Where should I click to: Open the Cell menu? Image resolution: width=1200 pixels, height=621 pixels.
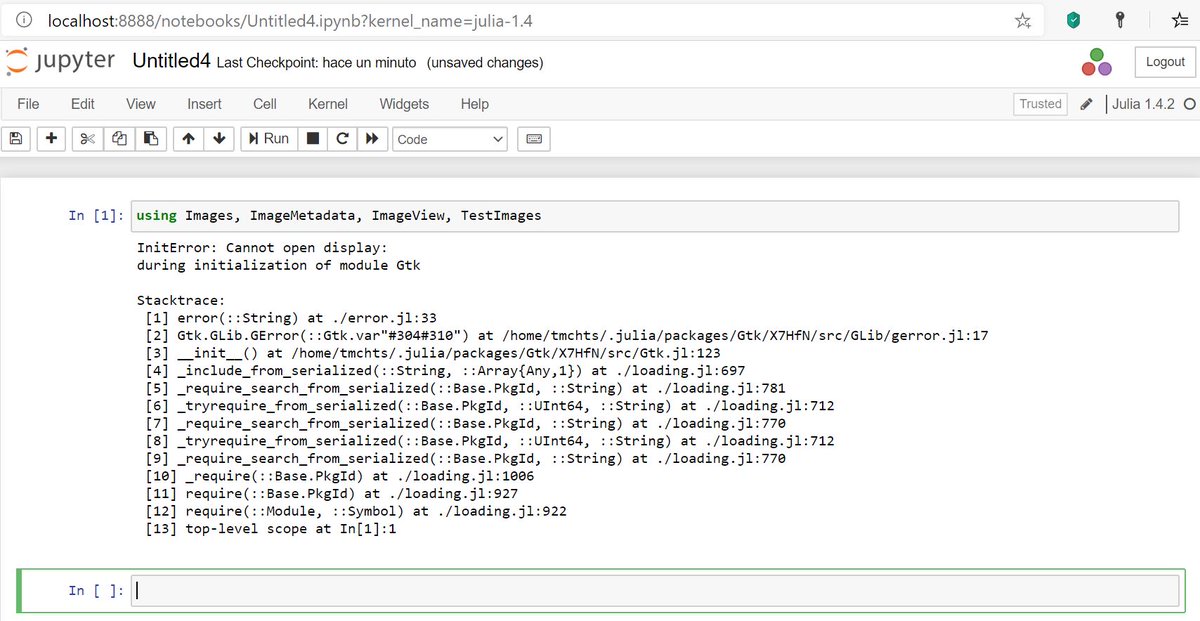click(x=265, y=104)
